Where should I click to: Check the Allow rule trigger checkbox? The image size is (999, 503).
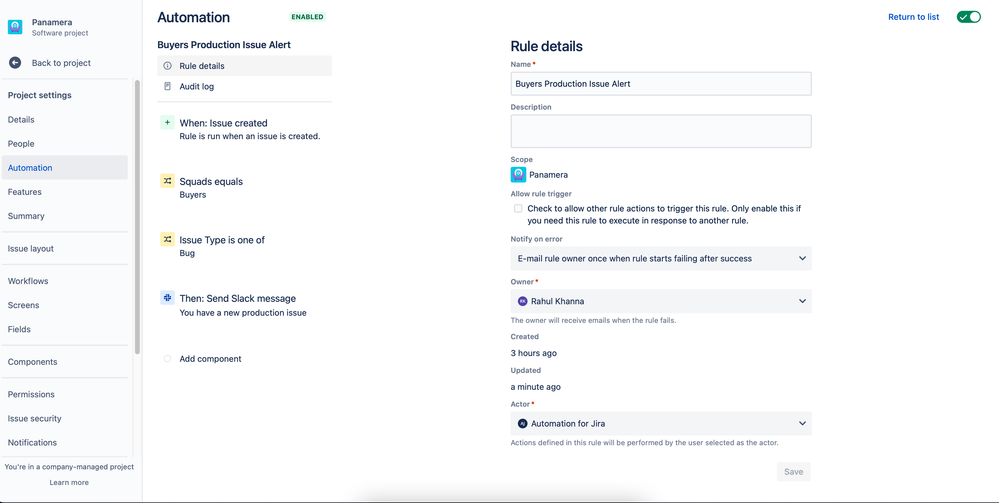tap(518, 208)
